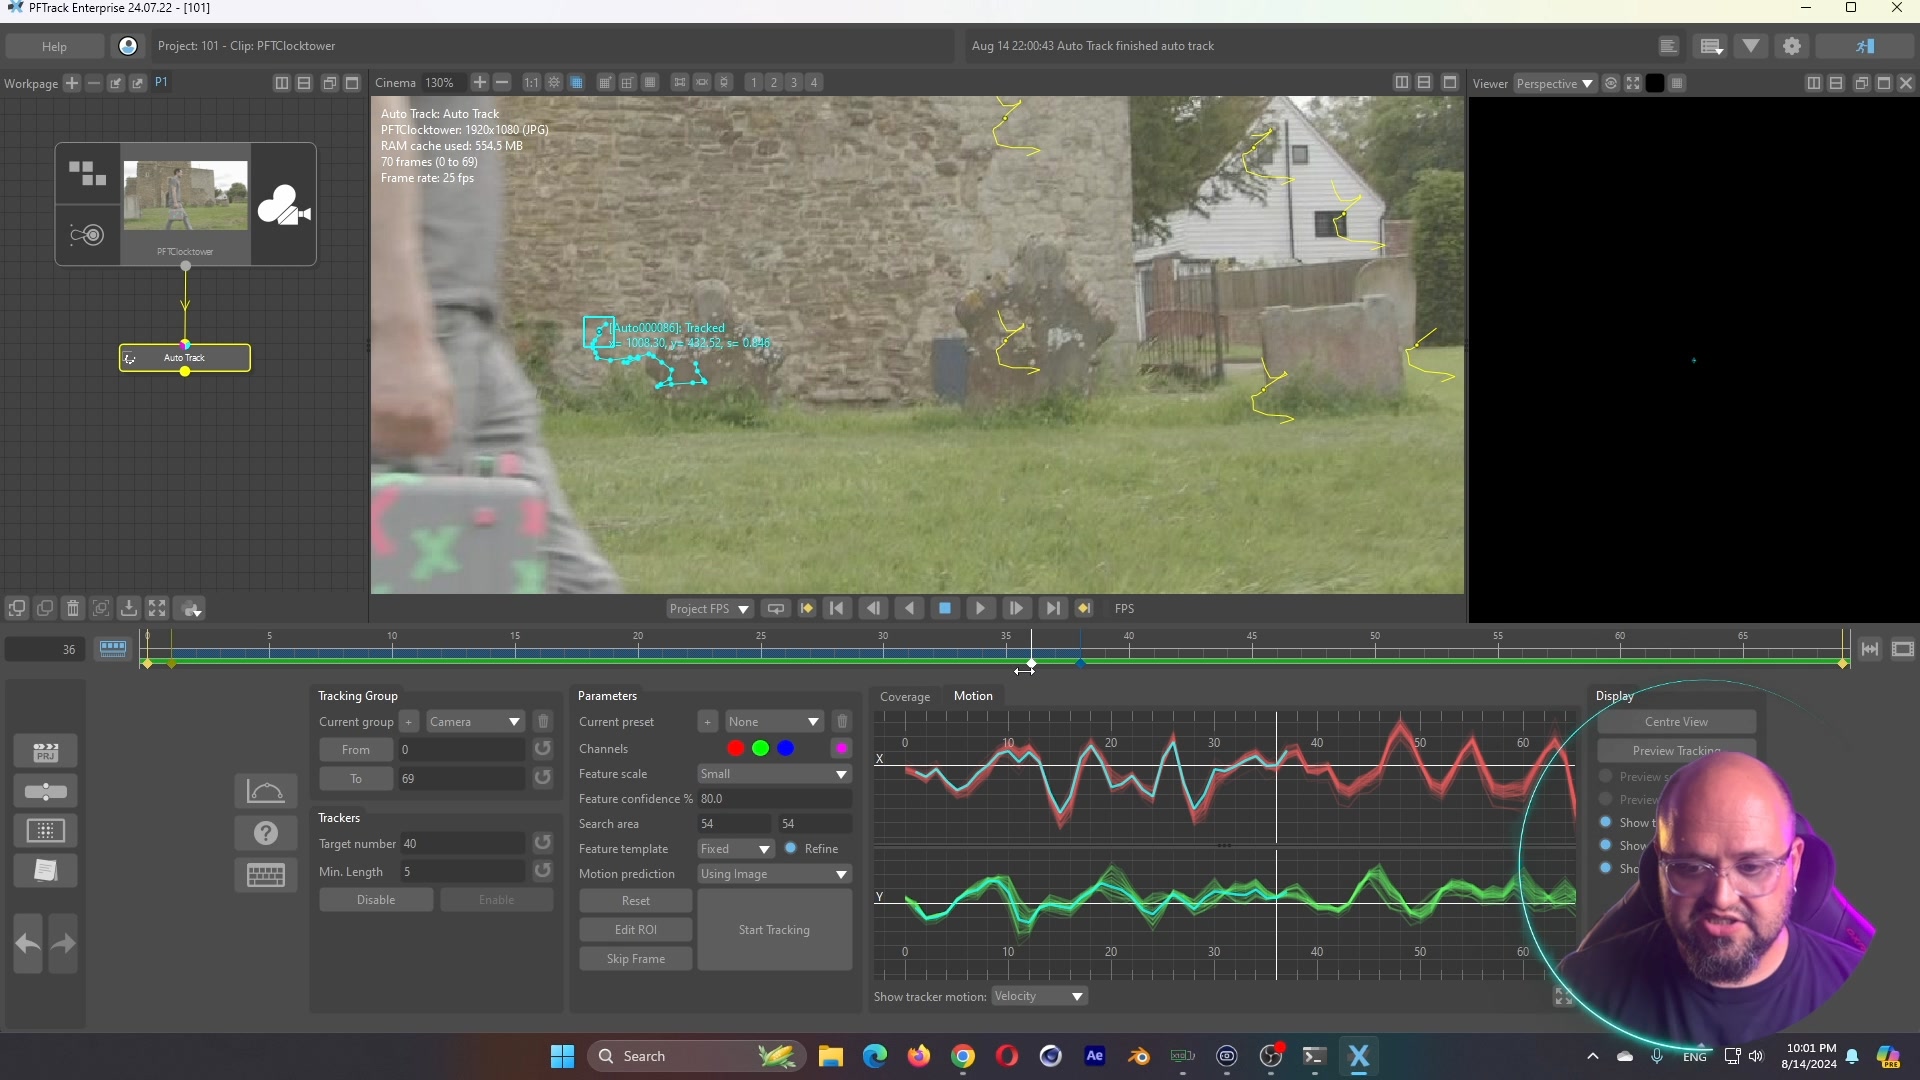Switch to the Motion tab
Image resolution: width=1920 pixels, height=1080 pixels.
tap(973, 696)
